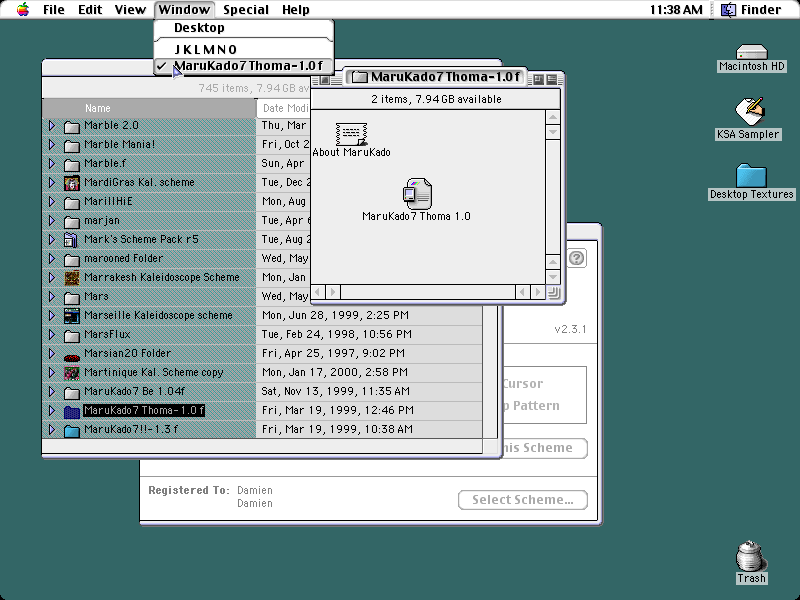Click the MaruKado7 window horizontal scrollbar track
Screen dimensions: 800x600
point(428,292)
